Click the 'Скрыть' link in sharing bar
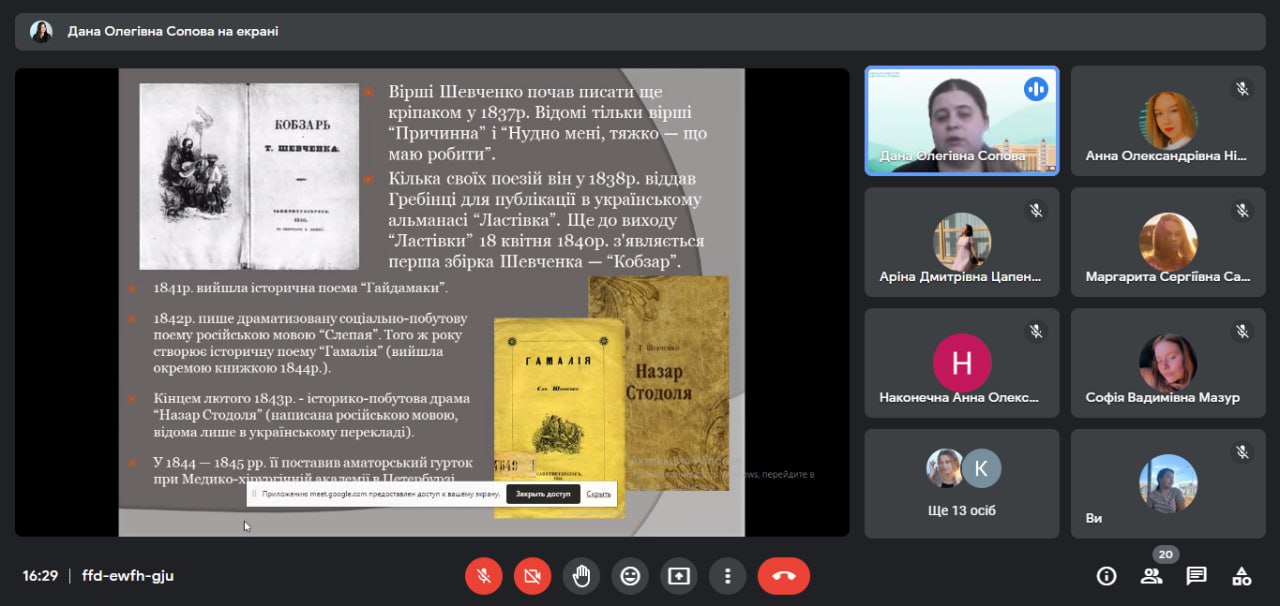The width and height of the screenshot is (1280, 606). pos(598,494)
